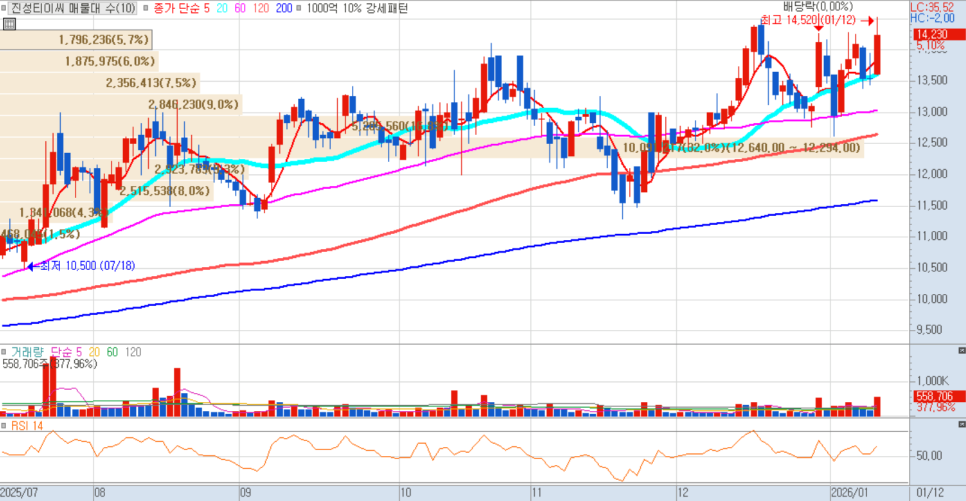The height and width of the screenshot is (501, 966).
Task: Collapse the volume pane with its corner button
Action: click(x=962, y=350)
